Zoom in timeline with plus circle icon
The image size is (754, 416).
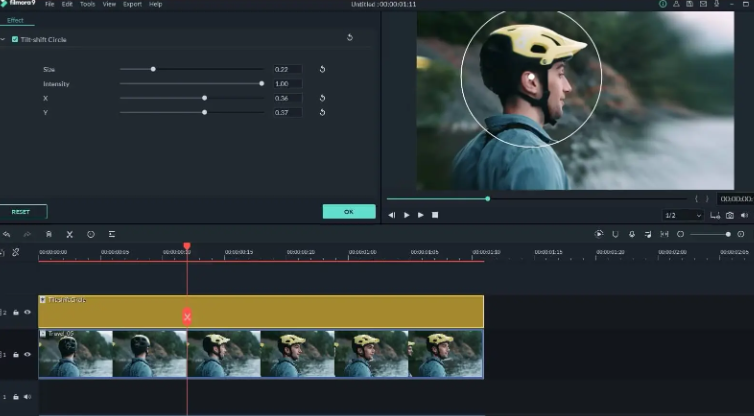click(741, 234)
